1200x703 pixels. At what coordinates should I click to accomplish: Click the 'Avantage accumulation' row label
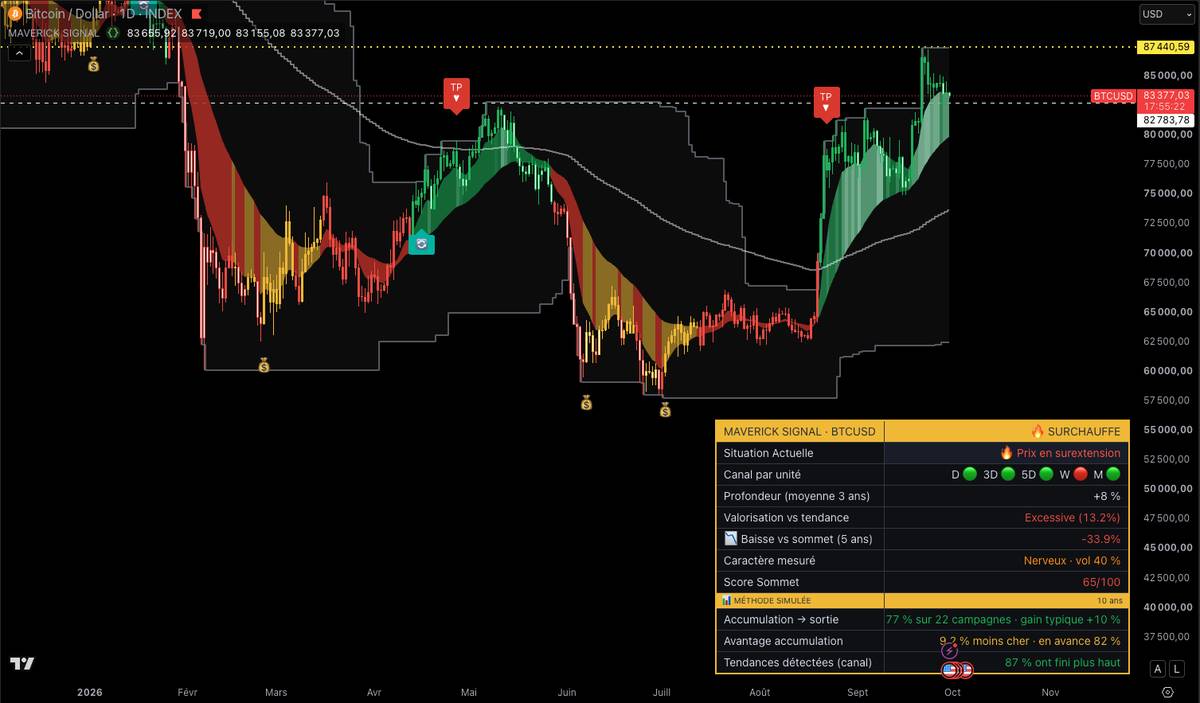pyautogui.click(x=783, y=641)
